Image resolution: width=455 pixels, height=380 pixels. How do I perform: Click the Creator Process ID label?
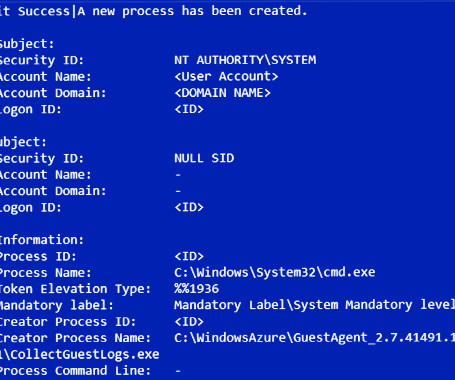point(68,321)
